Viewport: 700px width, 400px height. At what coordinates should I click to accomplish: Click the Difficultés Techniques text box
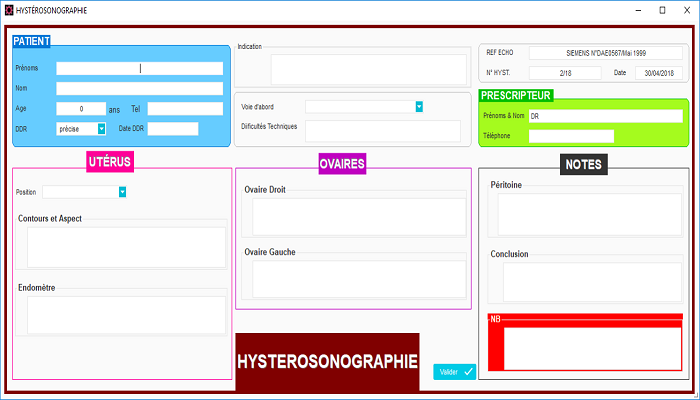click(383, 131)
